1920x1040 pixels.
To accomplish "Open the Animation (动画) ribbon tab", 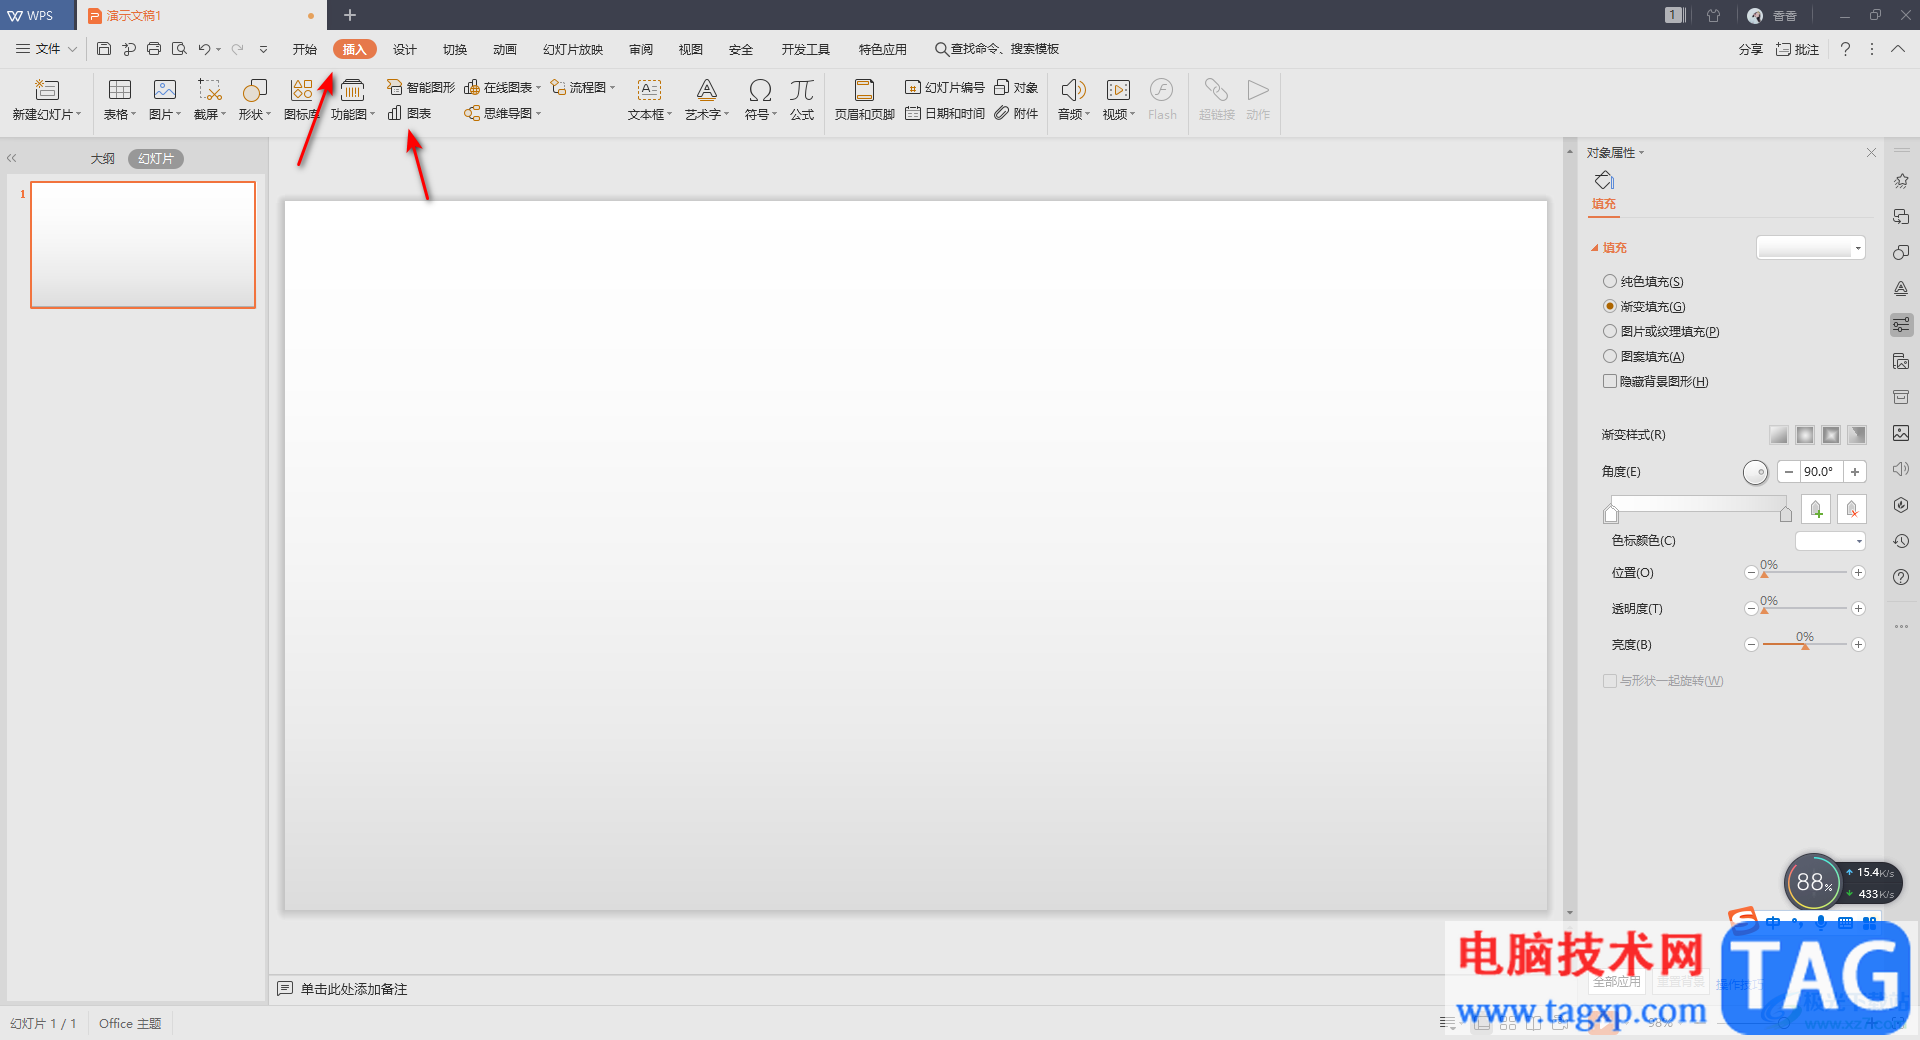I will pos(505,49).
